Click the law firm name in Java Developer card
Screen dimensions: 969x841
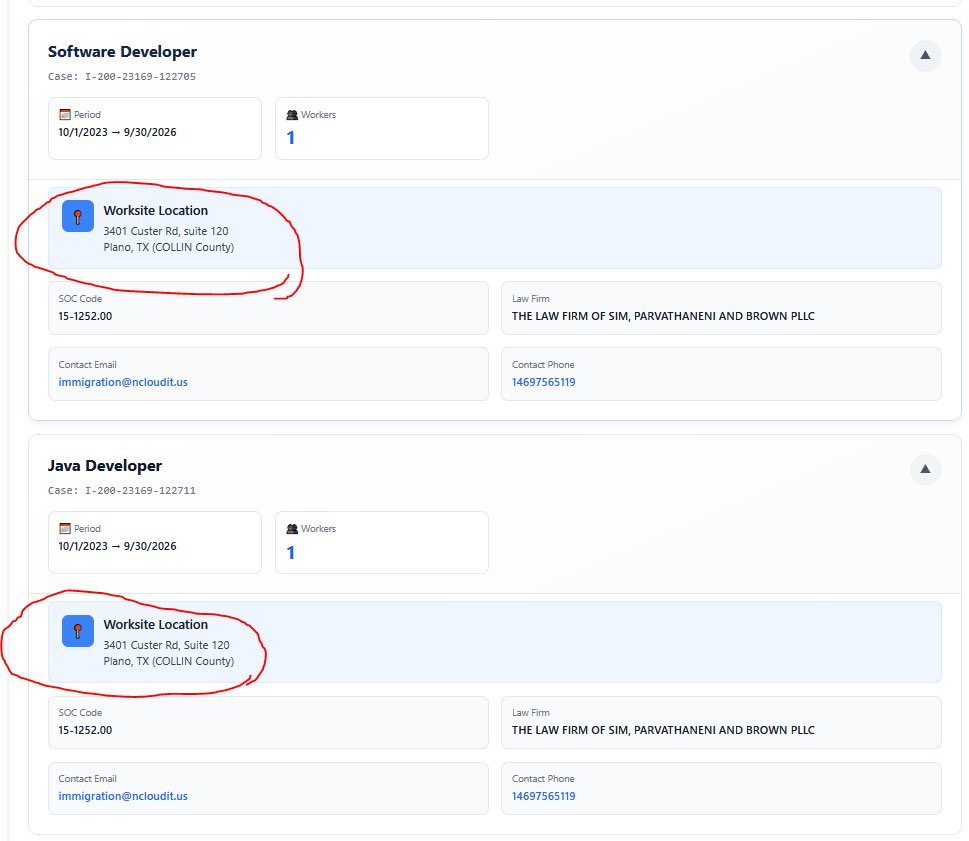coord(663,730)
